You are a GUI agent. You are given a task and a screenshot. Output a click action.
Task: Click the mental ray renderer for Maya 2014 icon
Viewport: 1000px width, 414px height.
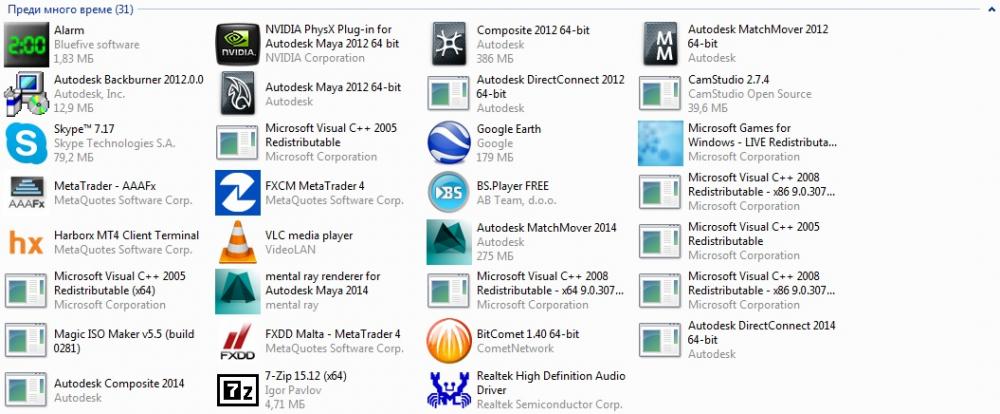tap(238, 292)
